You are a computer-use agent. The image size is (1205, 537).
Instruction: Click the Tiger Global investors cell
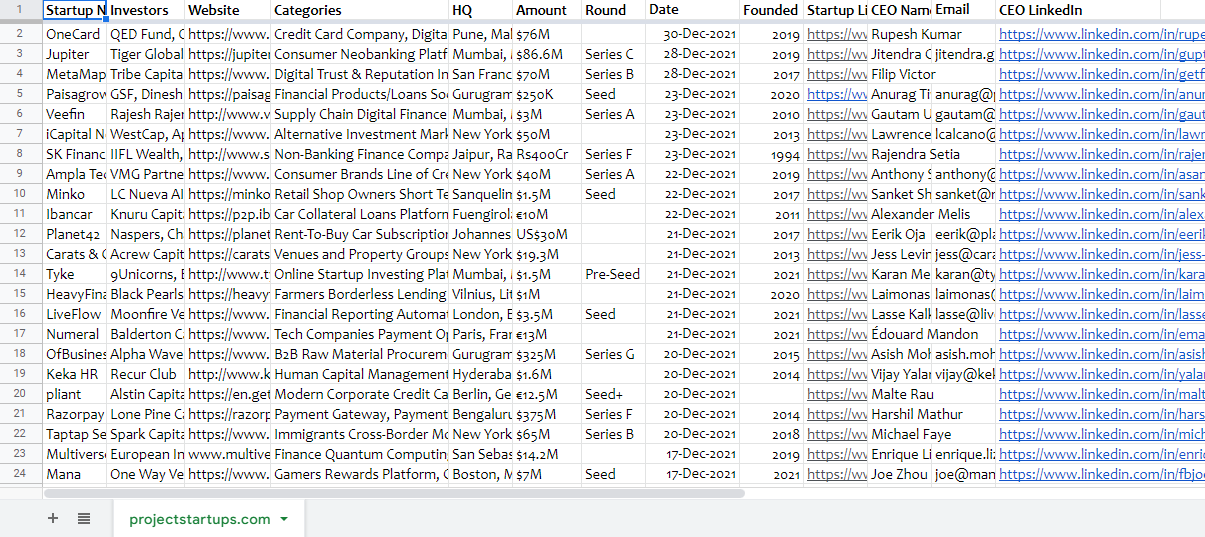pos(146,54)
